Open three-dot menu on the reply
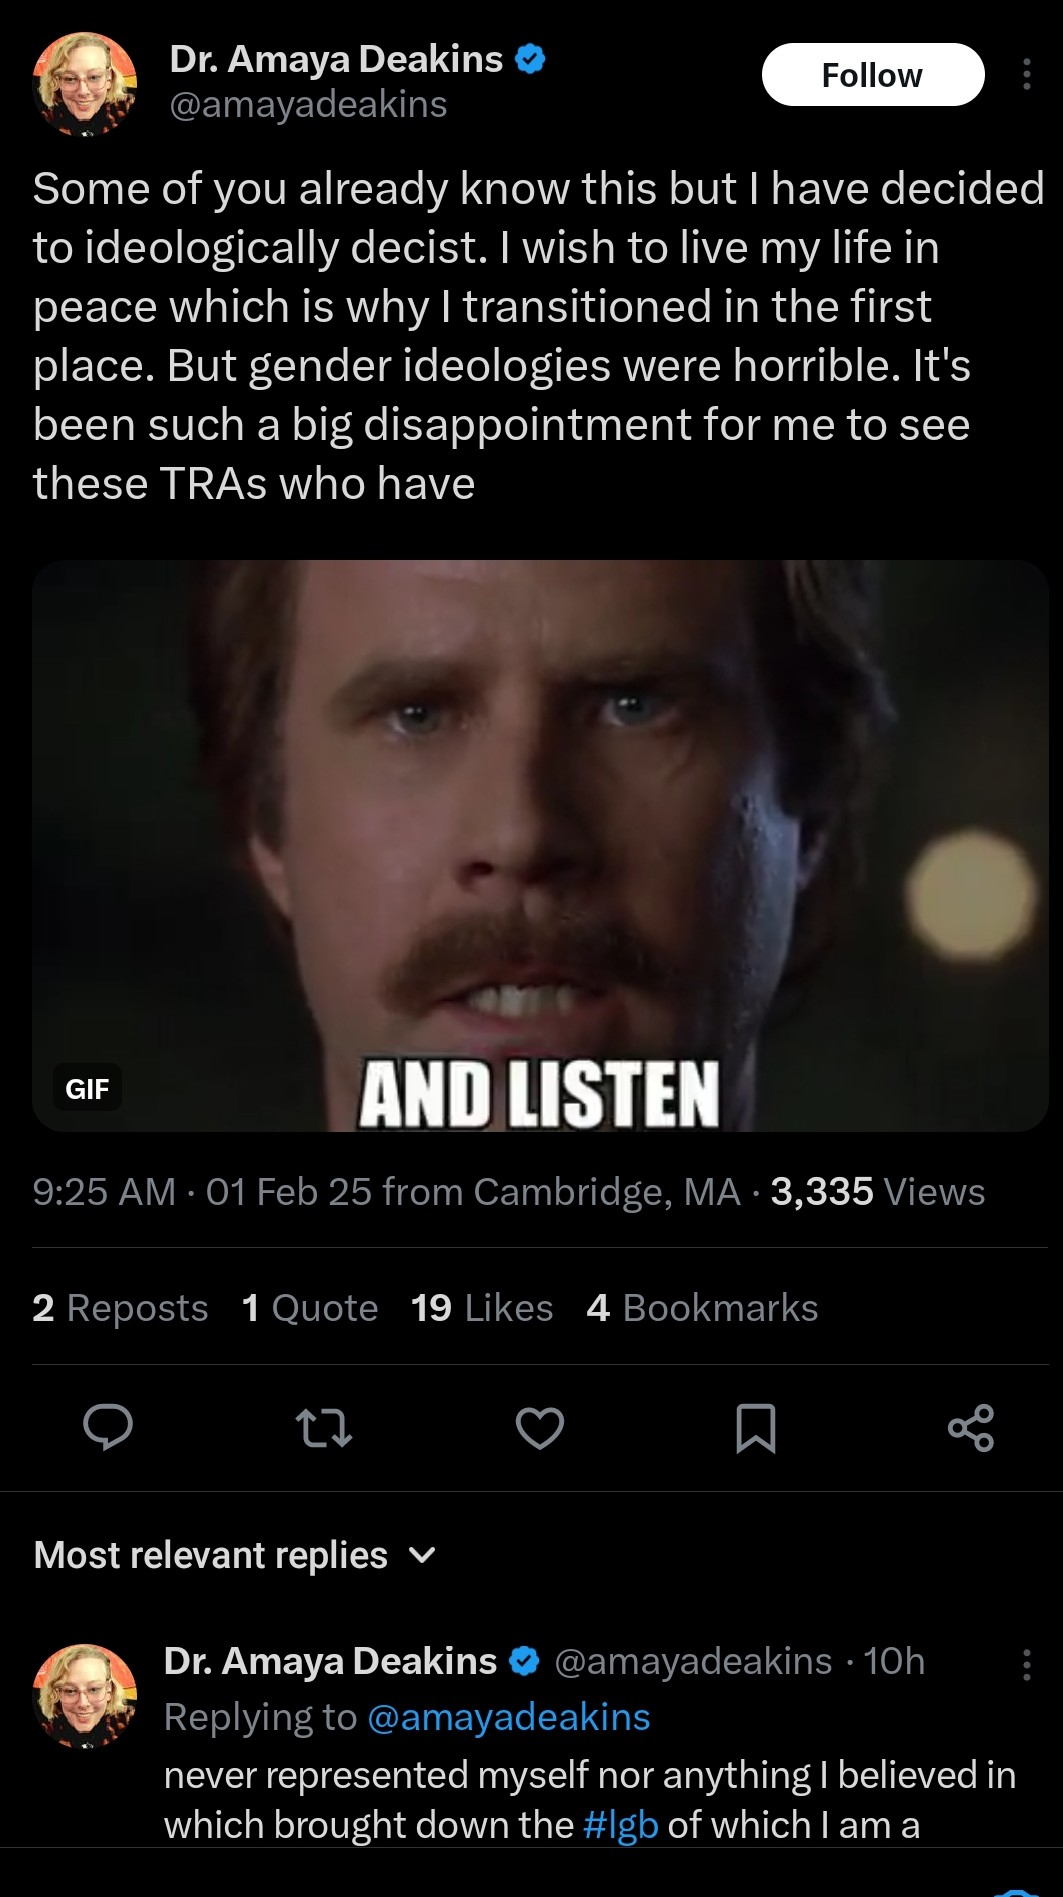This screenshot has height=1897, width=1063. (x=1026, y=1664)
